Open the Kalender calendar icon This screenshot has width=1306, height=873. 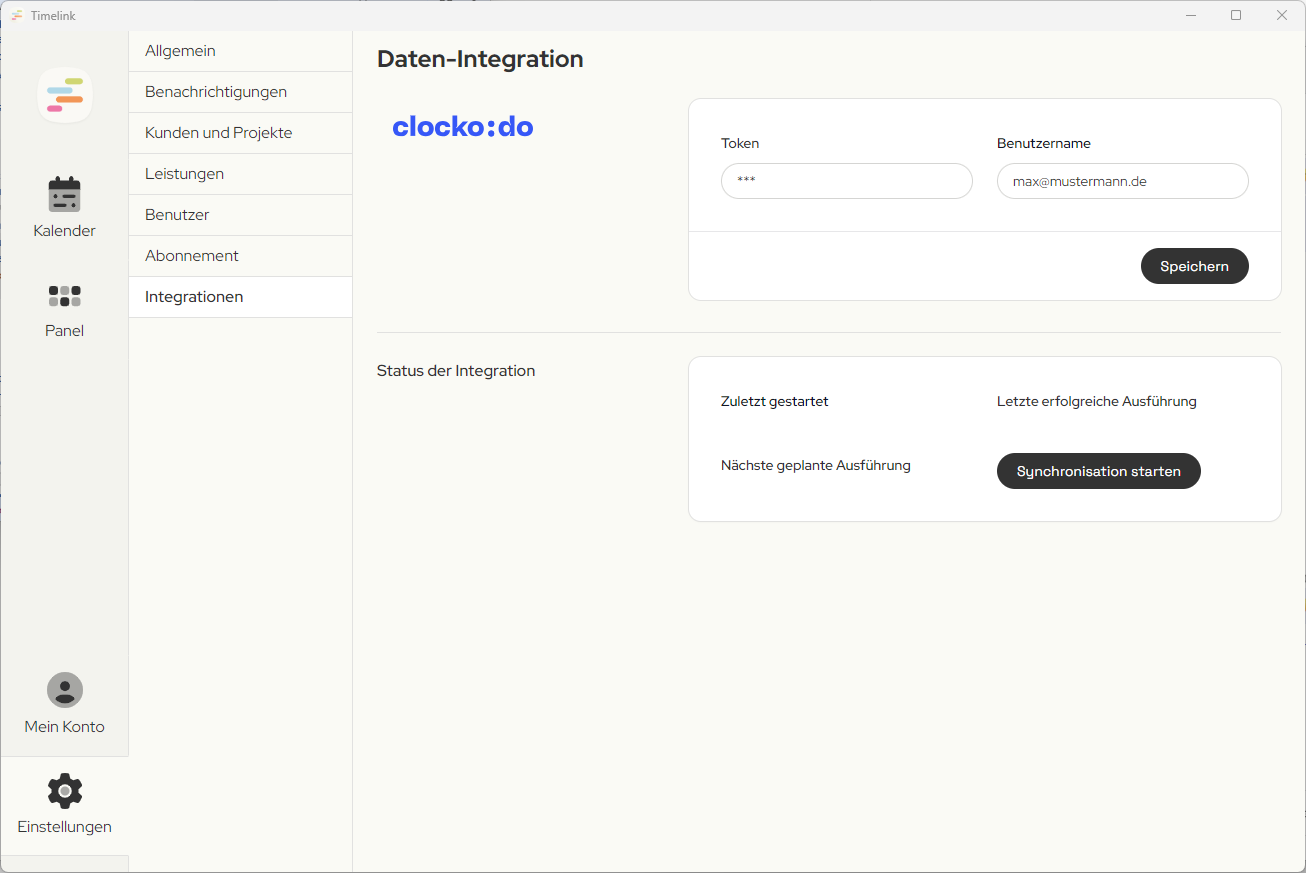[x=65, y=194]
